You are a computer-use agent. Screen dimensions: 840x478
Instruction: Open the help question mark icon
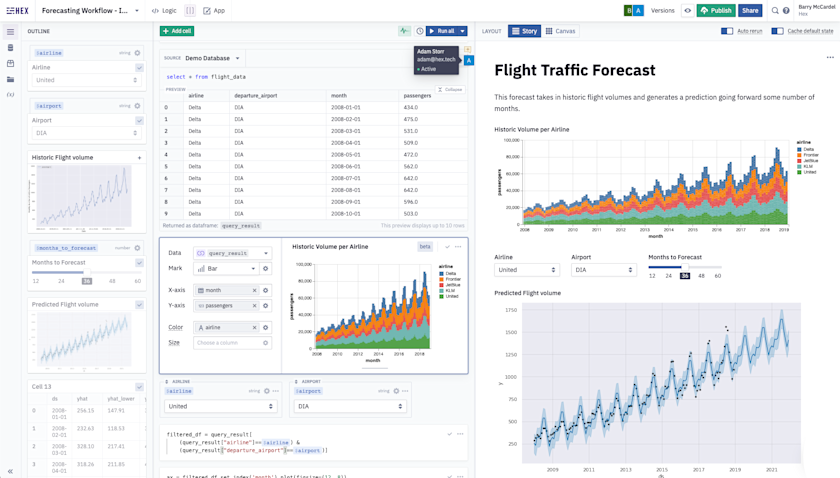pos(786,11)
